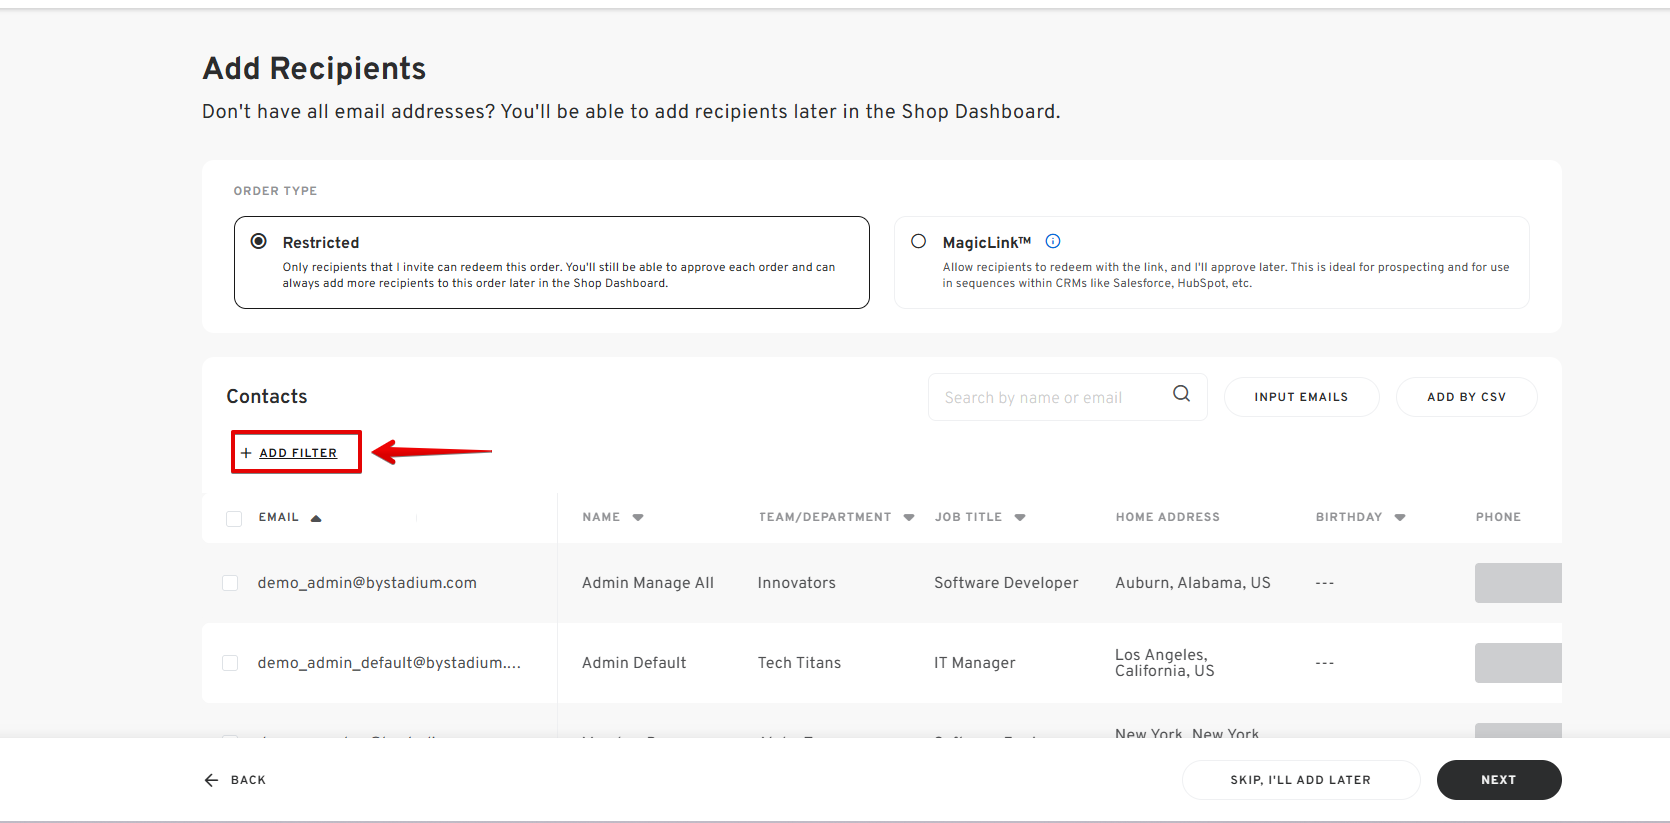
Task: Check the demo_admin@bystadium.com row checkbox
Action: pyautogui.click(x=230, y=583)
